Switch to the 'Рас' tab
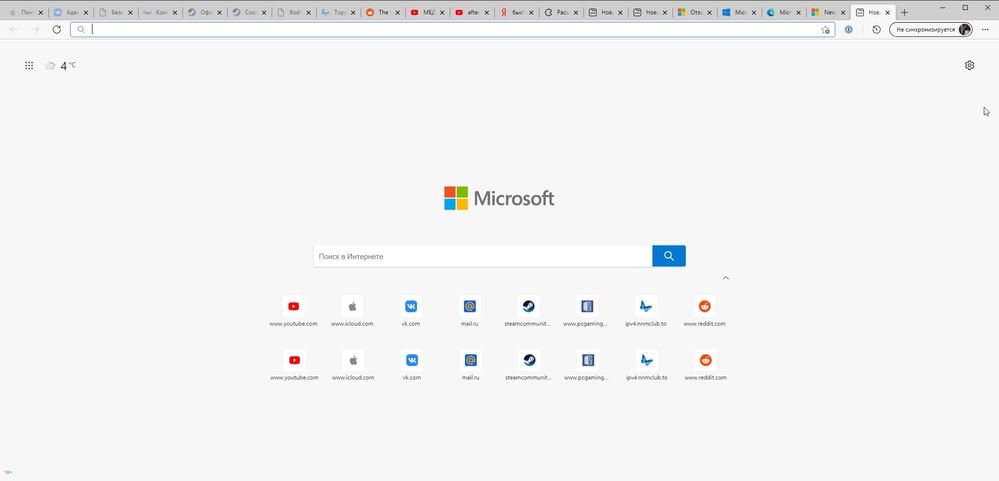Image resolution: width=999 pixels, height=481 pixels. (x=559, y=12)
